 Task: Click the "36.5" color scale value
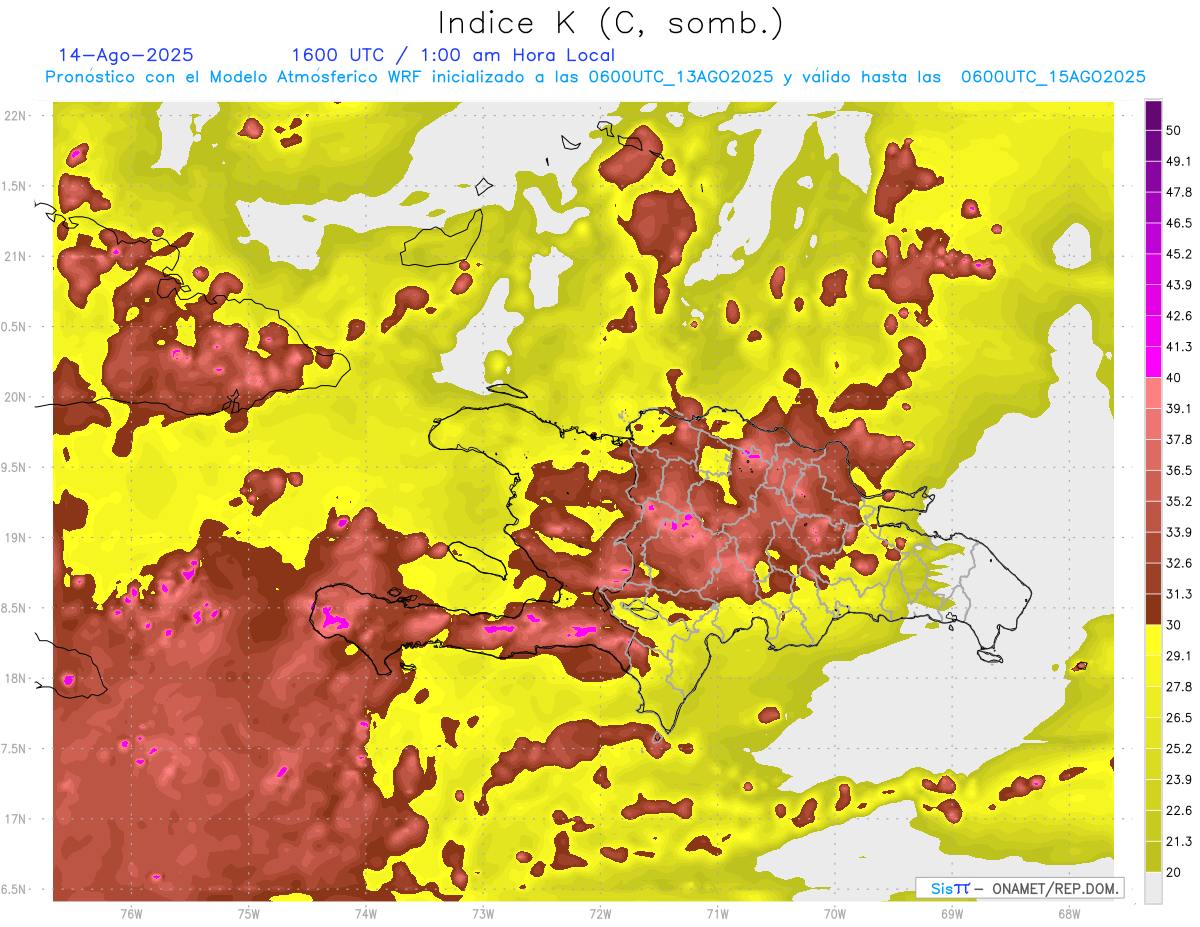pyautogui.click(x=1178, y=470)
